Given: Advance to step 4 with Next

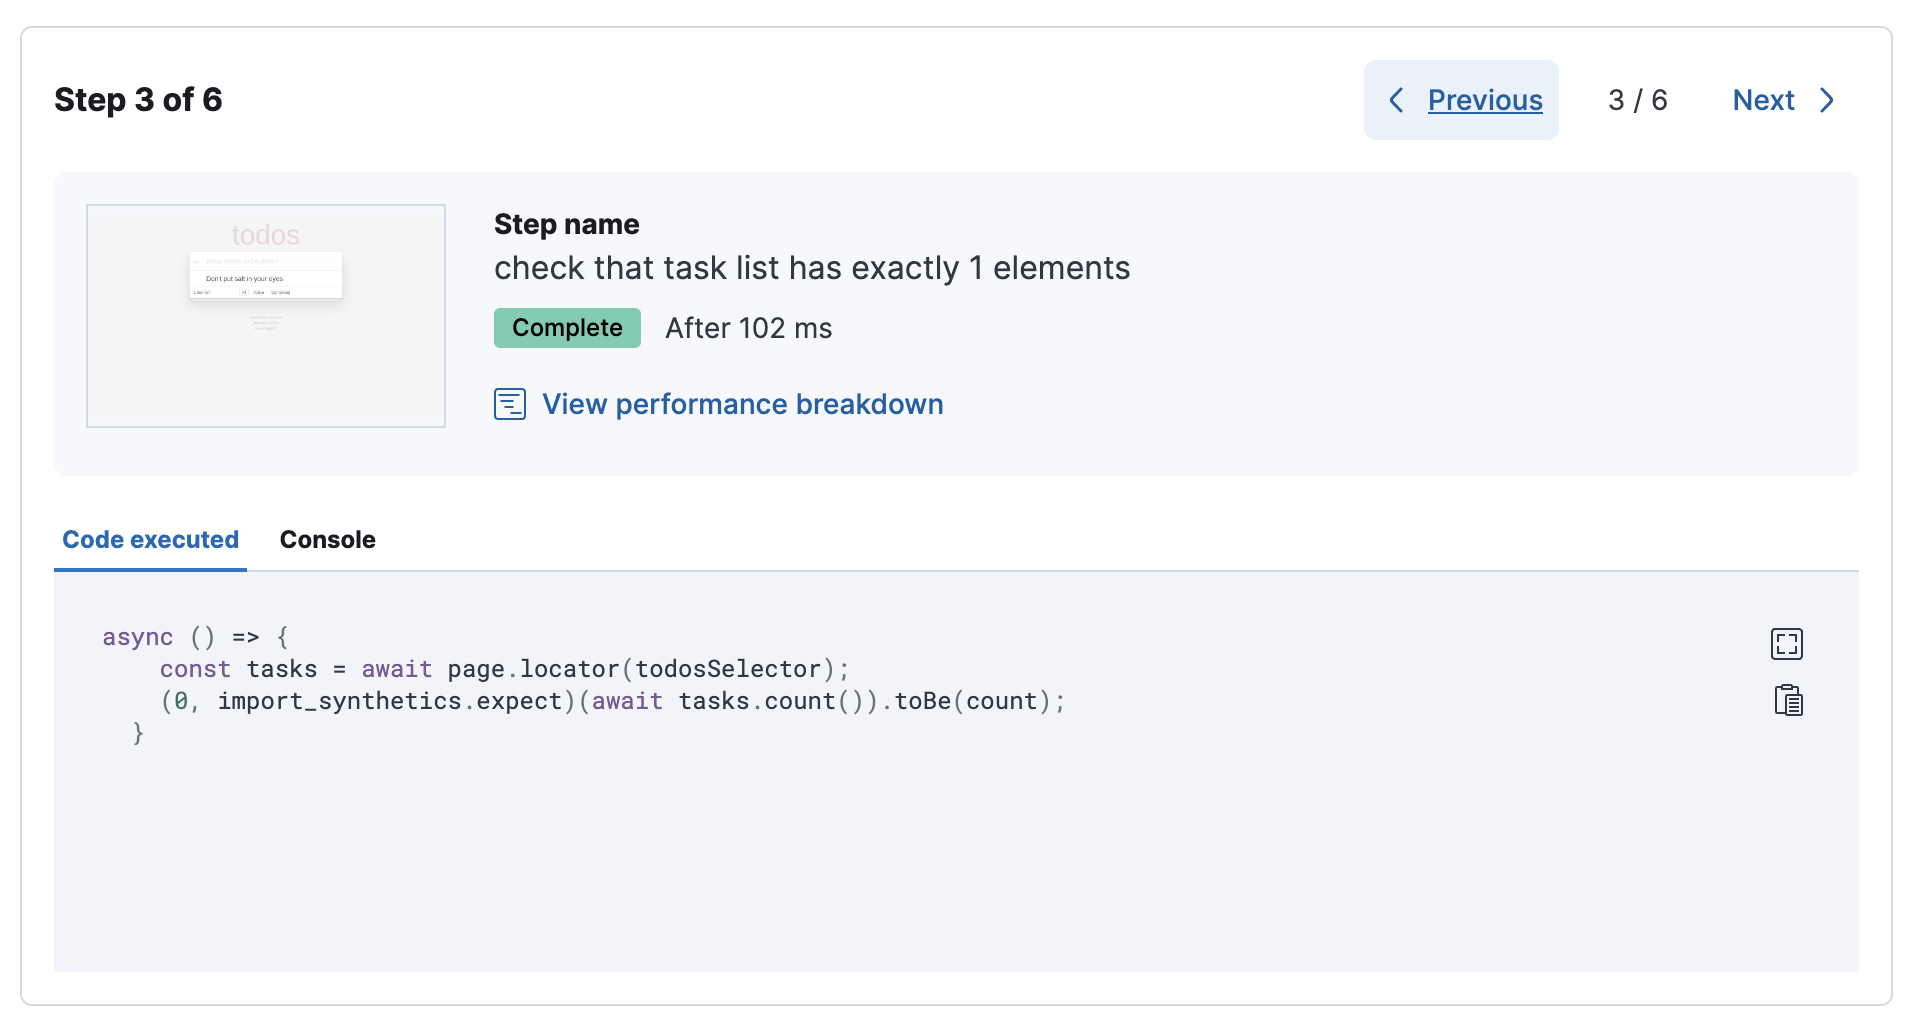Looking at the screenshot, I should click(1763, 100).
